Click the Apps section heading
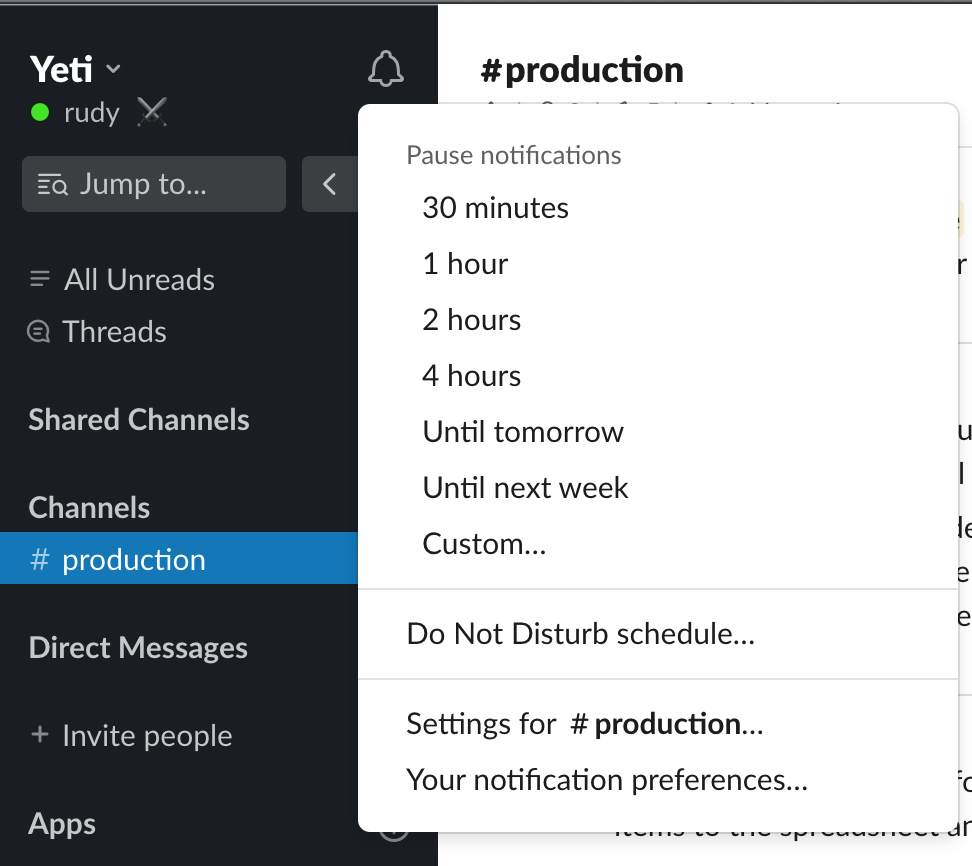972x866 pixels. 62,824
